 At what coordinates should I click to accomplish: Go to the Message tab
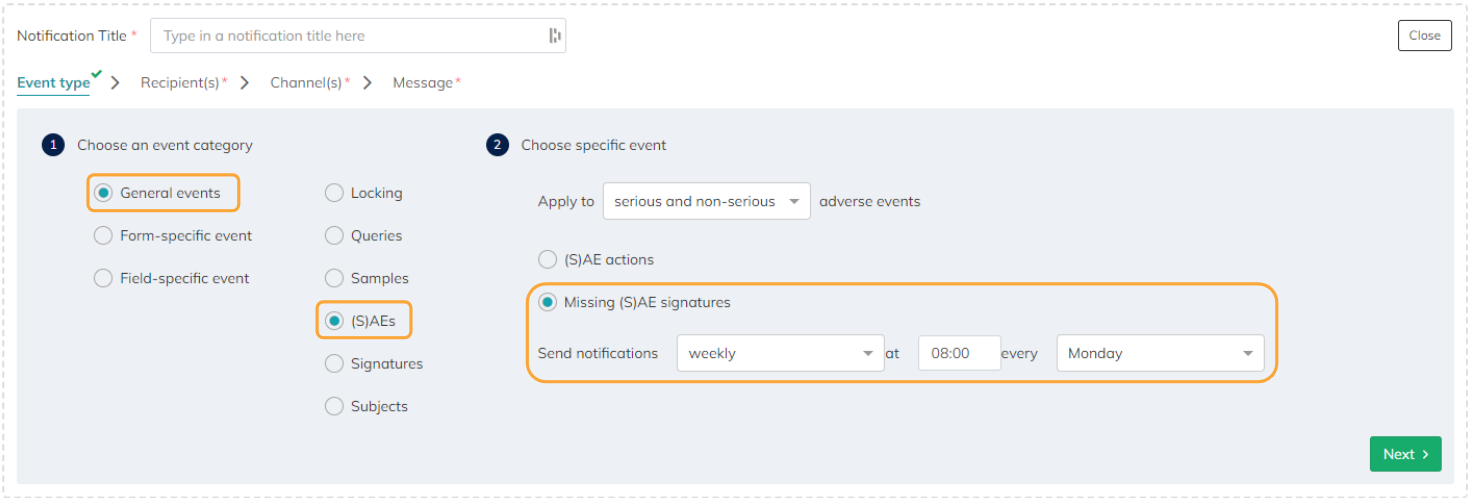pyautogui.click(x=423, y=83)
